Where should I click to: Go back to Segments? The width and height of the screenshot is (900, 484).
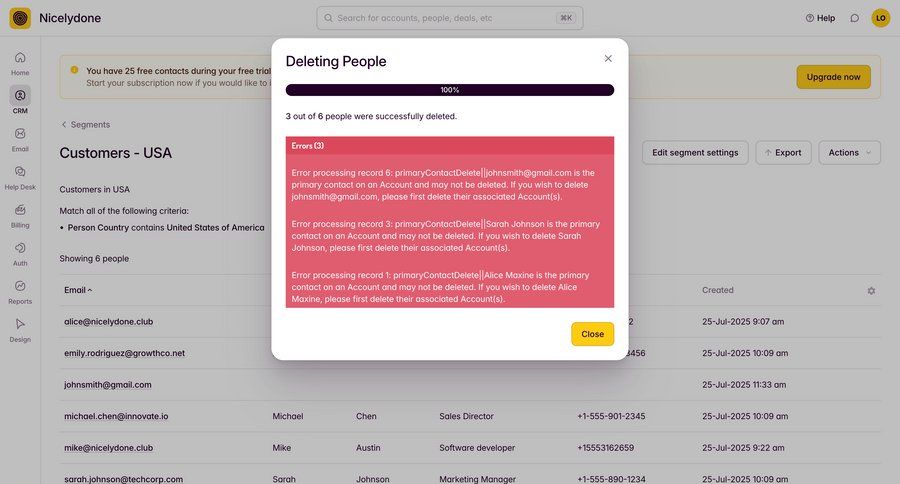(86, 125)
